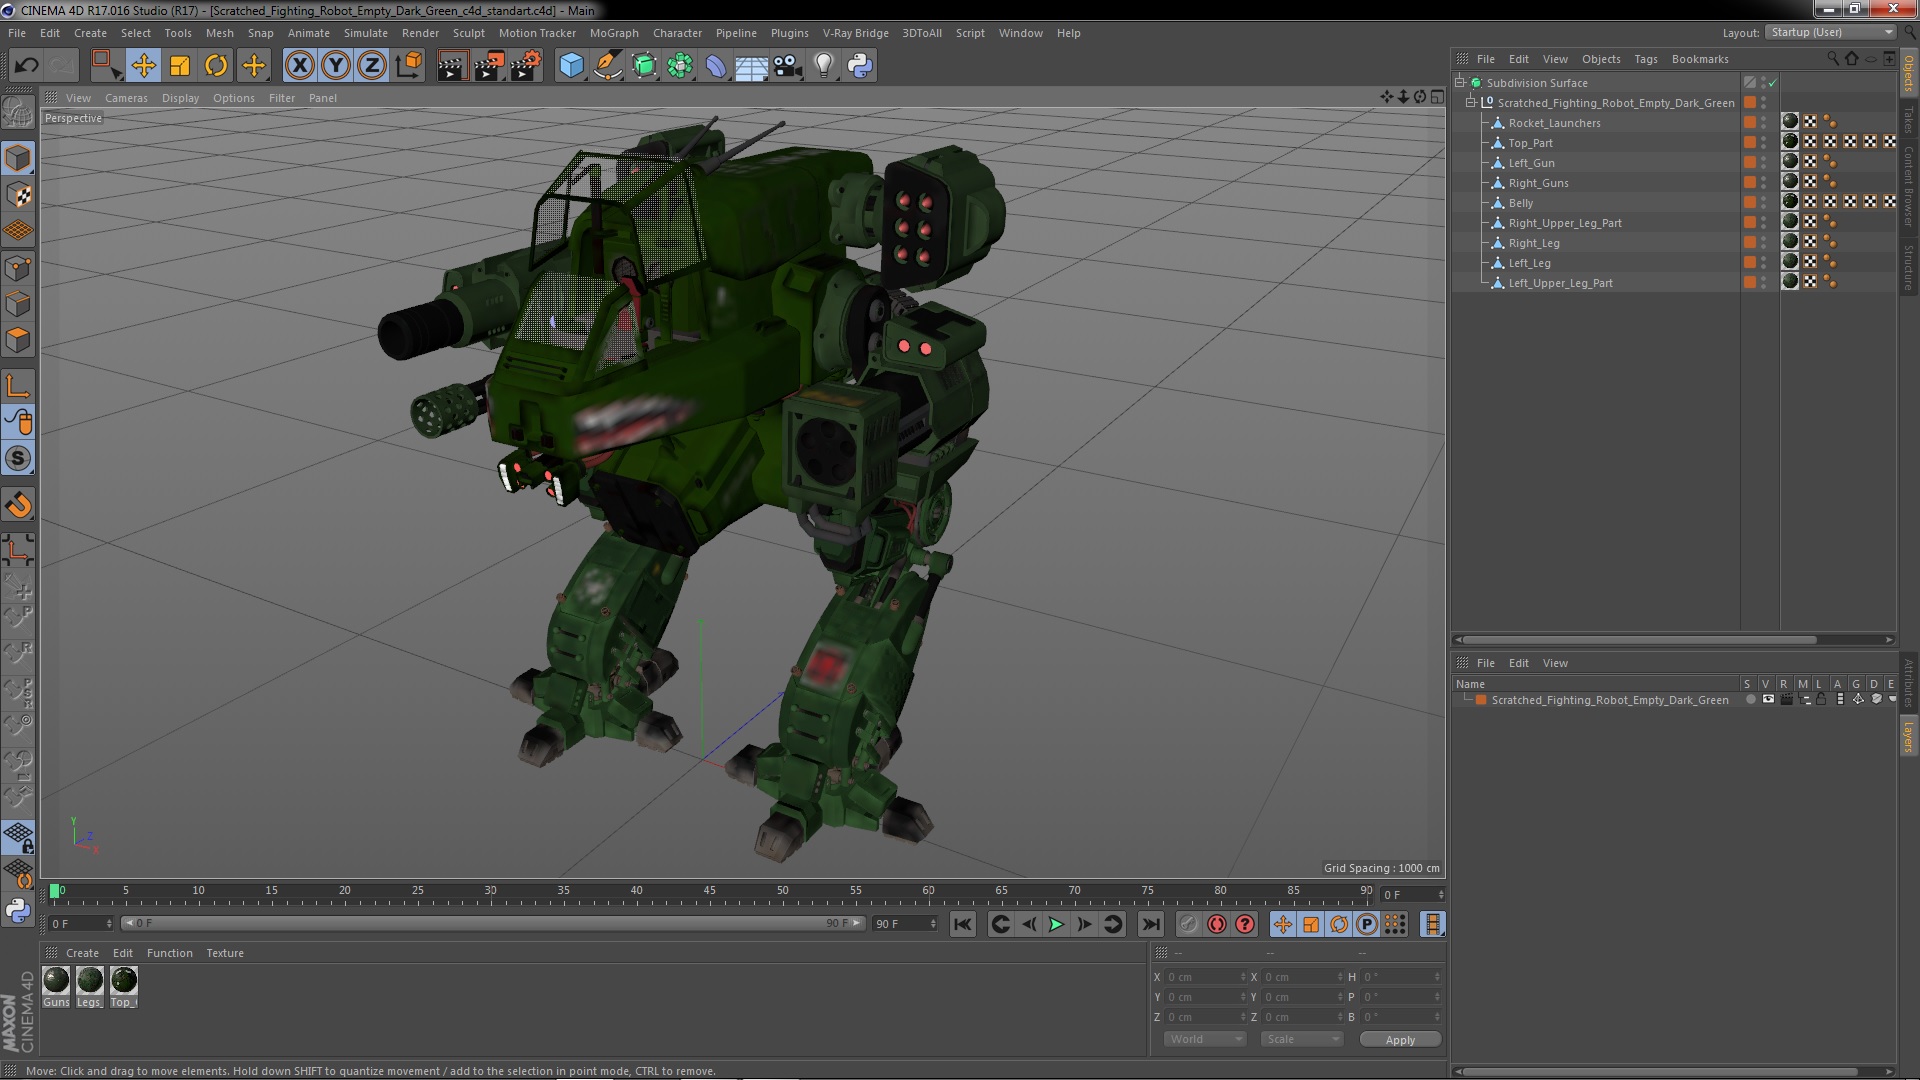This screenshot has width=1920, height=1080.
Task: Open the Python script icon in toolbar
Action: click(860, 66)
